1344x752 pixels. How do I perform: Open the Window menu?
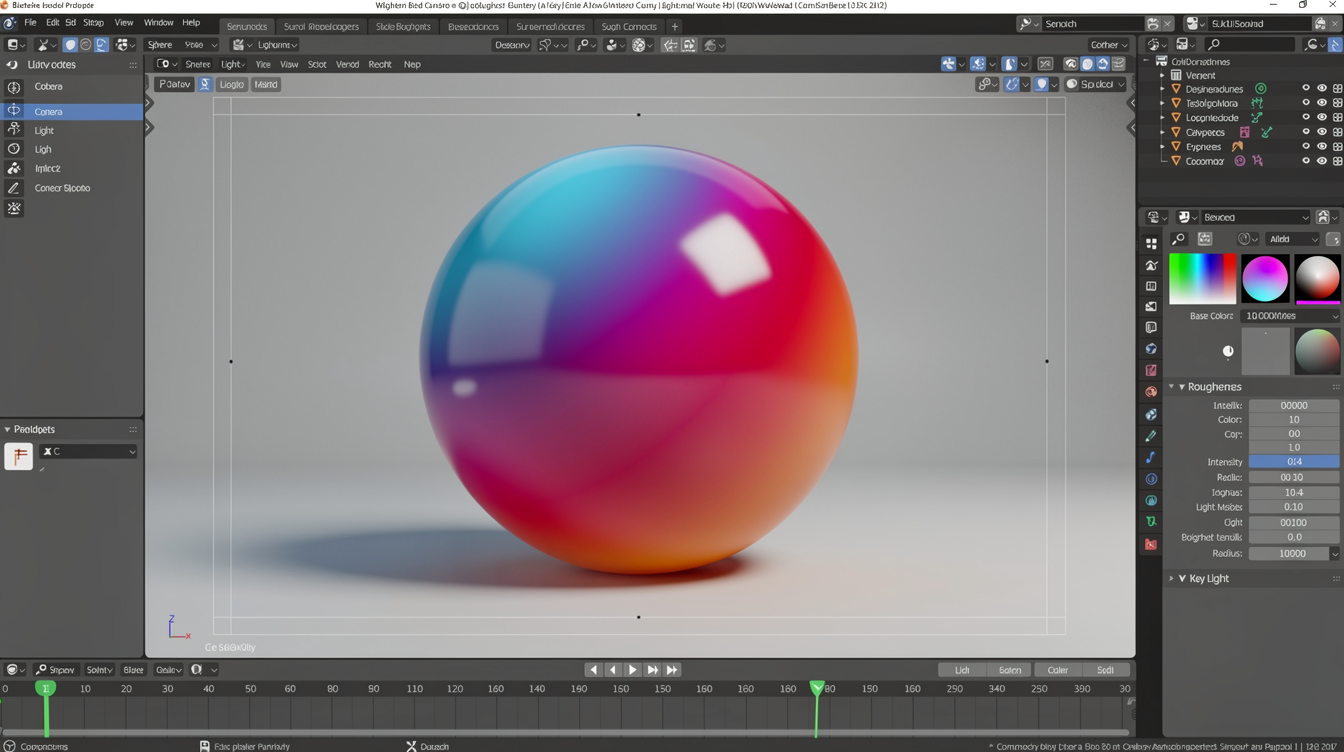158,23
